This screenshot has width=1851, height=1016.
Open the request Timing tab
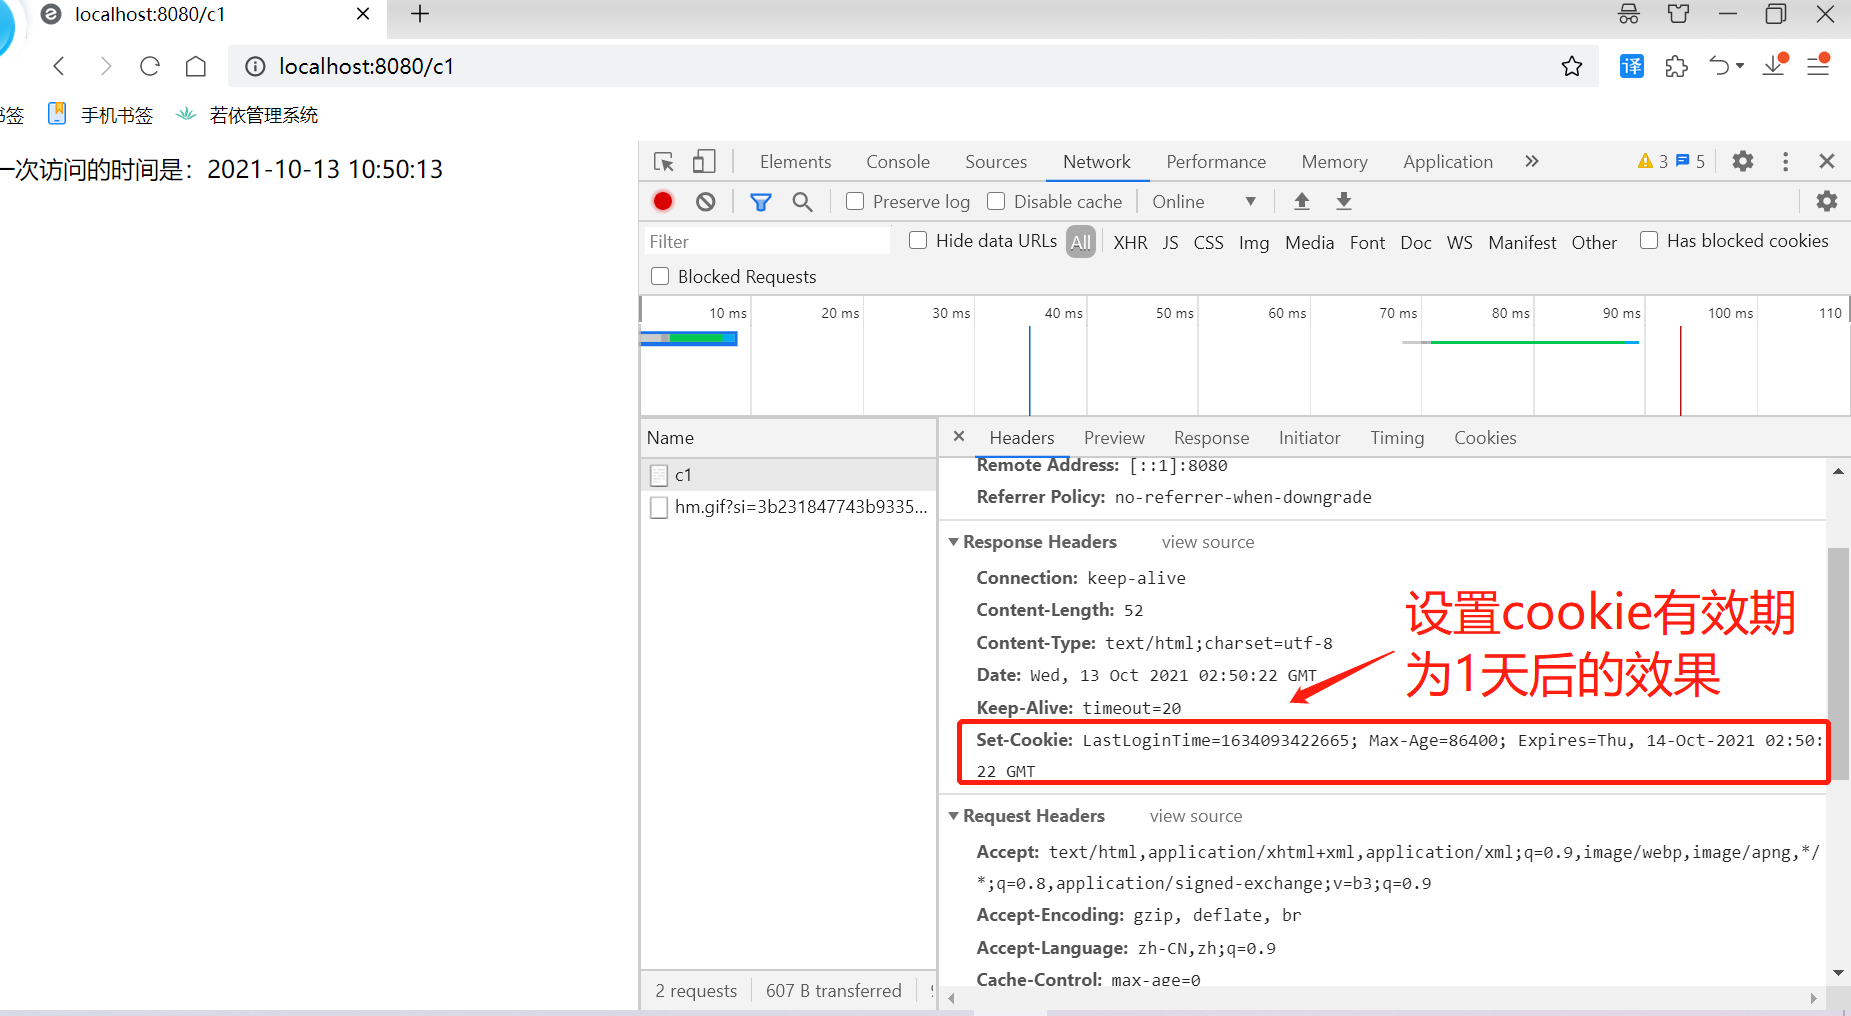click(1397, 438)
